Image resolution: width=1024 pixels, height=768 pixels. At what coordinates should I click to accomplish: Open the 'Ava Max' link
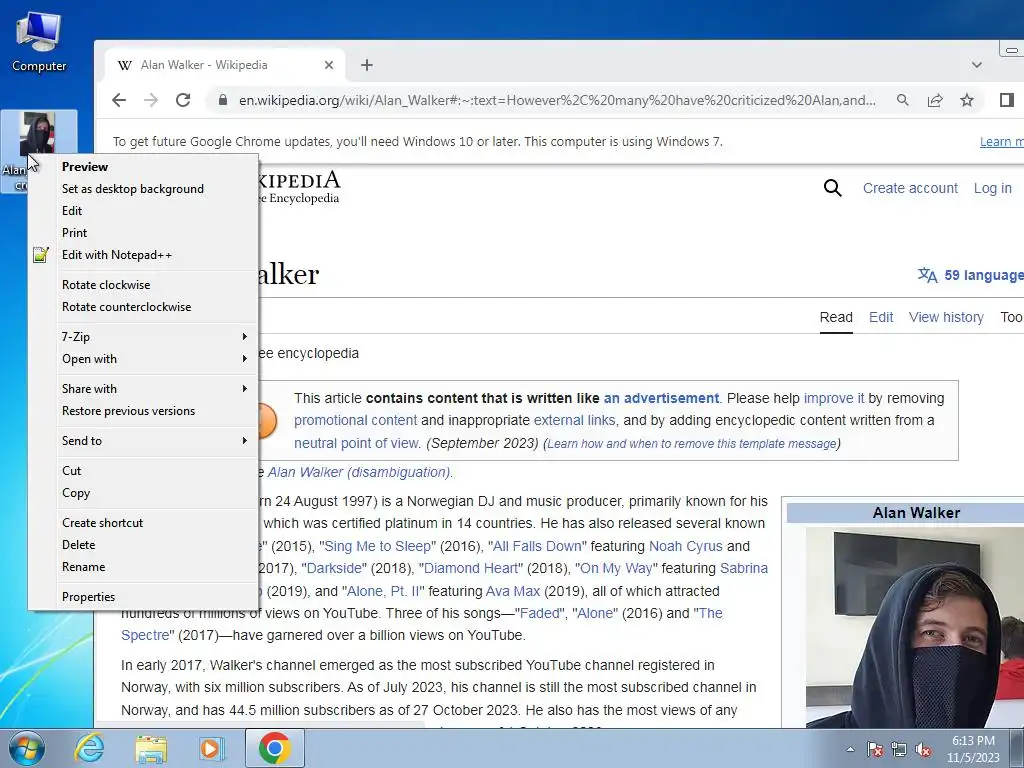pos(513,591)
